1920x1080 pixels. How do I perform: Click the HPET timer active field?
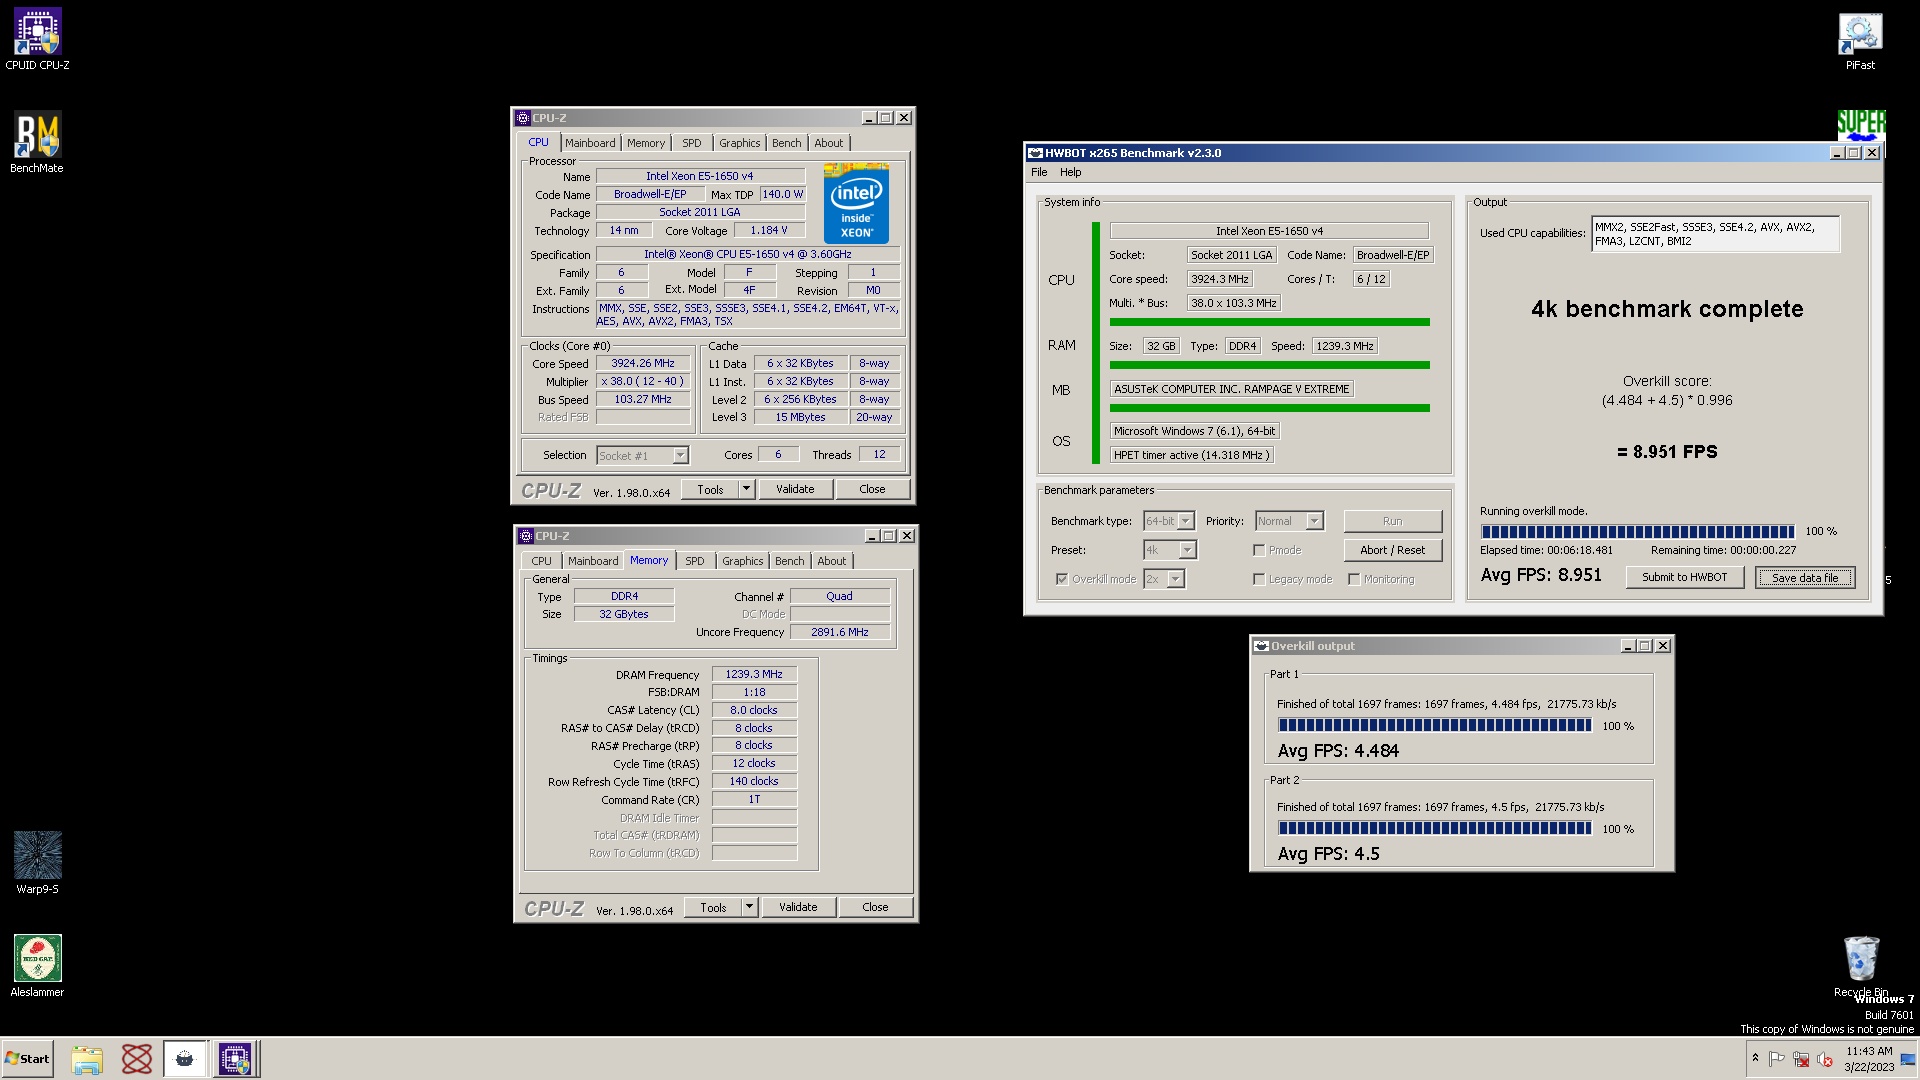tap(1191, 455)
